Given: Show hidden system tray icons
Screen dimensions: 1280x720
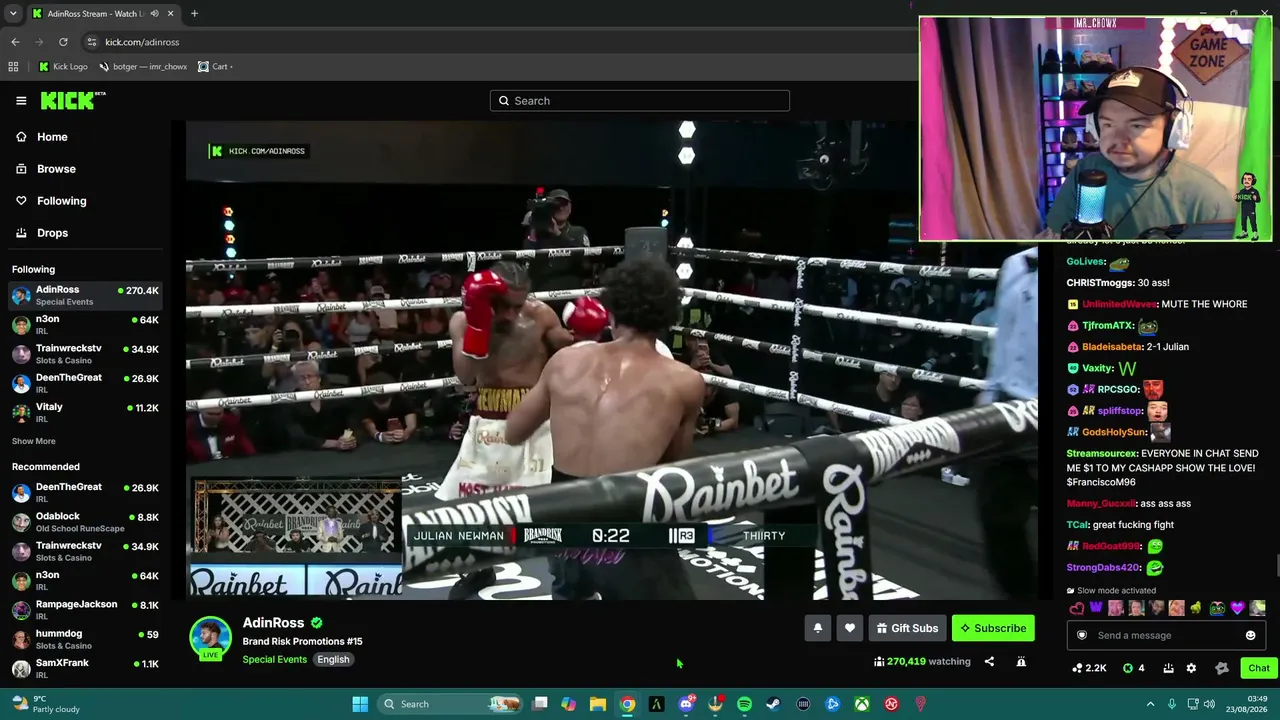Looking at the screenshot, I should tap(1150, 704).
